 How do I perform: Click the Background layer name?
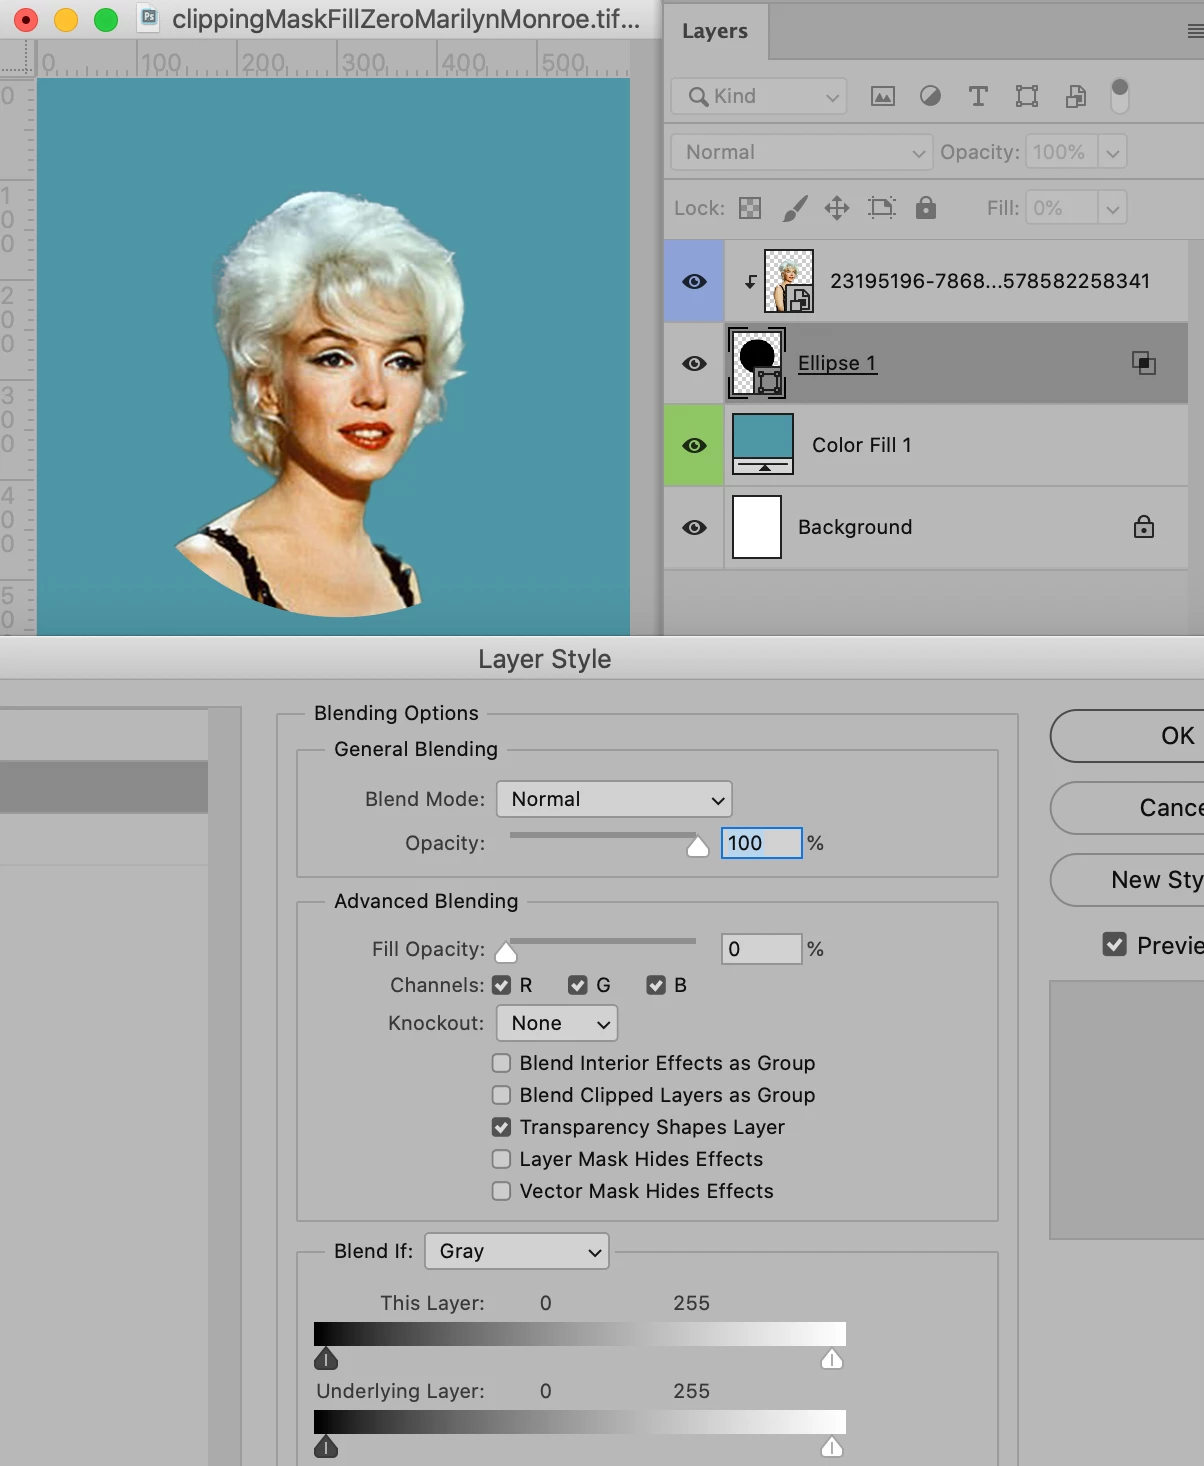(855, 527)
